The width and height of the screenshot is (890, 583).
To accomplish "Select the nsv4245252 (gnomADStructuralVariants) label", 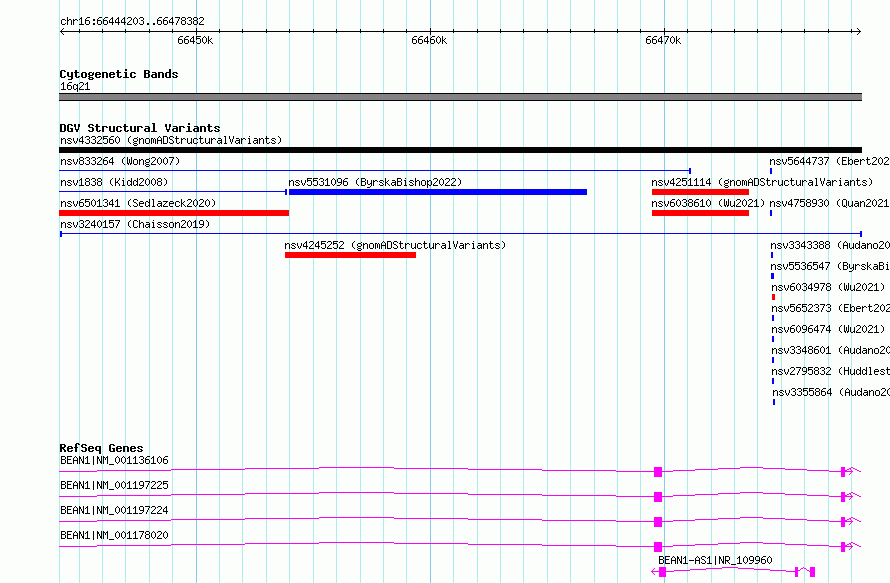I will coord(395,245).
